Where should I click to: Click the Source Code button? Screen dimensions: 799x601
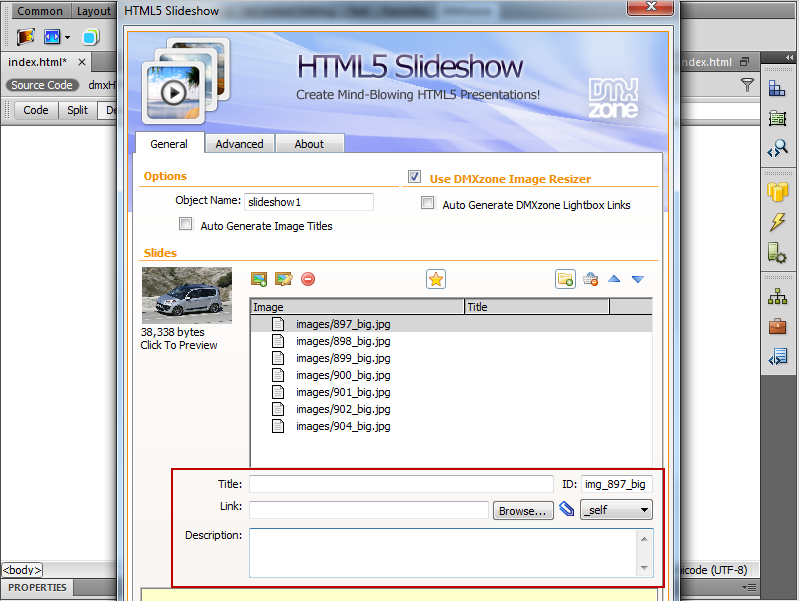[x=42, y=85]
